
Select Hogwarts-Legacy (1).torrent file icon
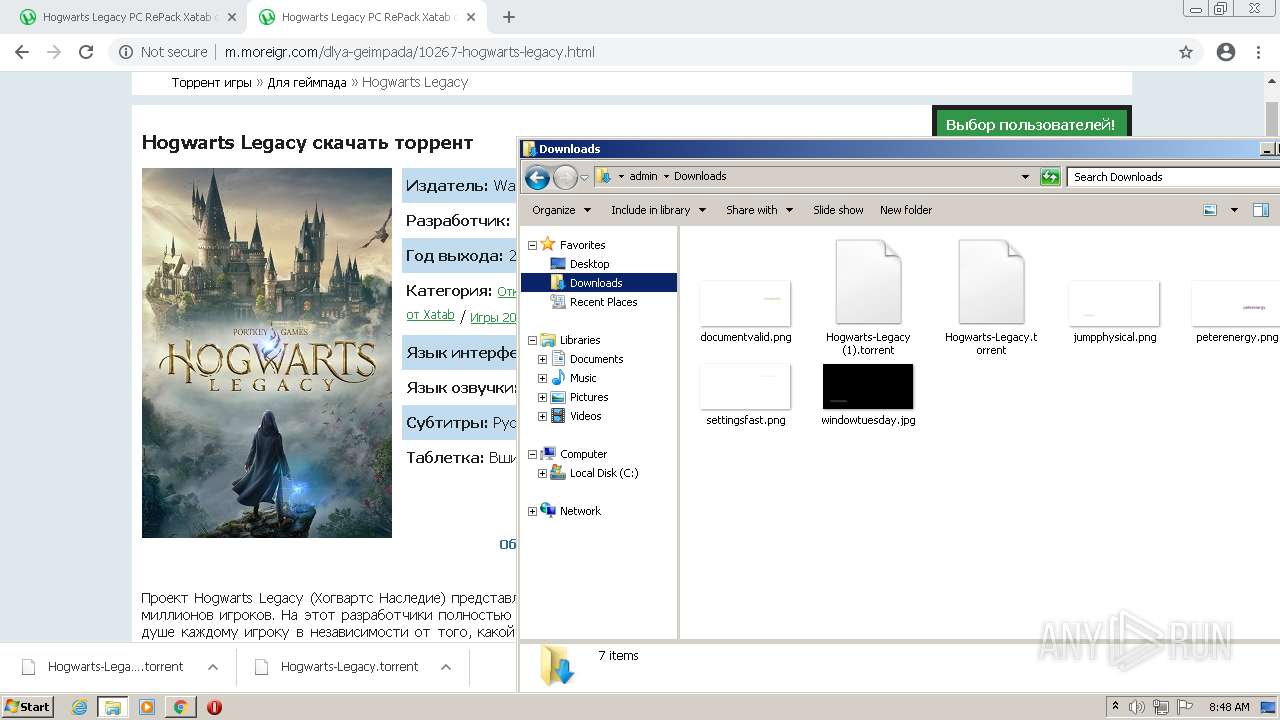click(868, 282)
